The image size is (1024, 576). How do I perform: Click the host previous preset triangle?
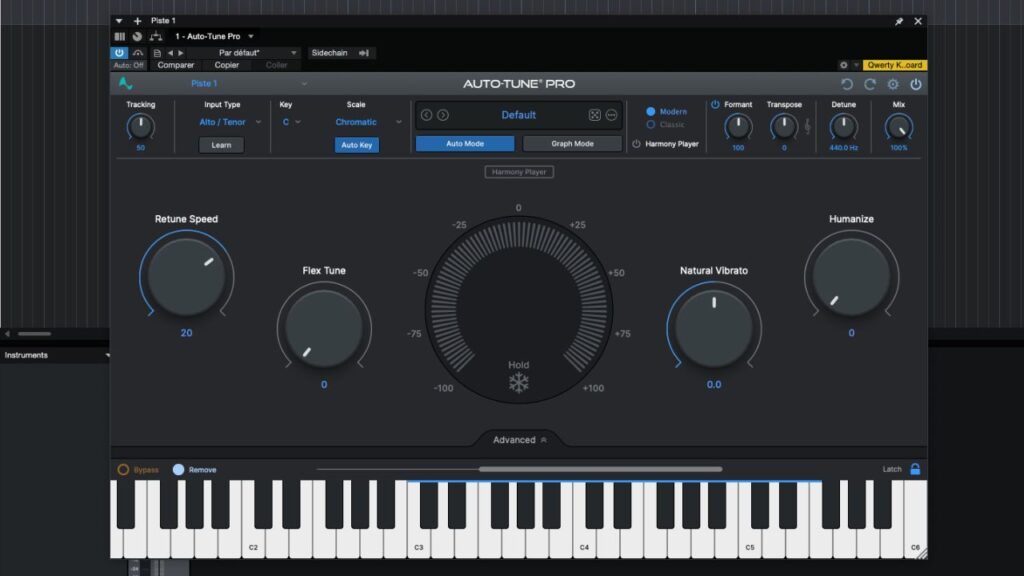pos(170,53)
